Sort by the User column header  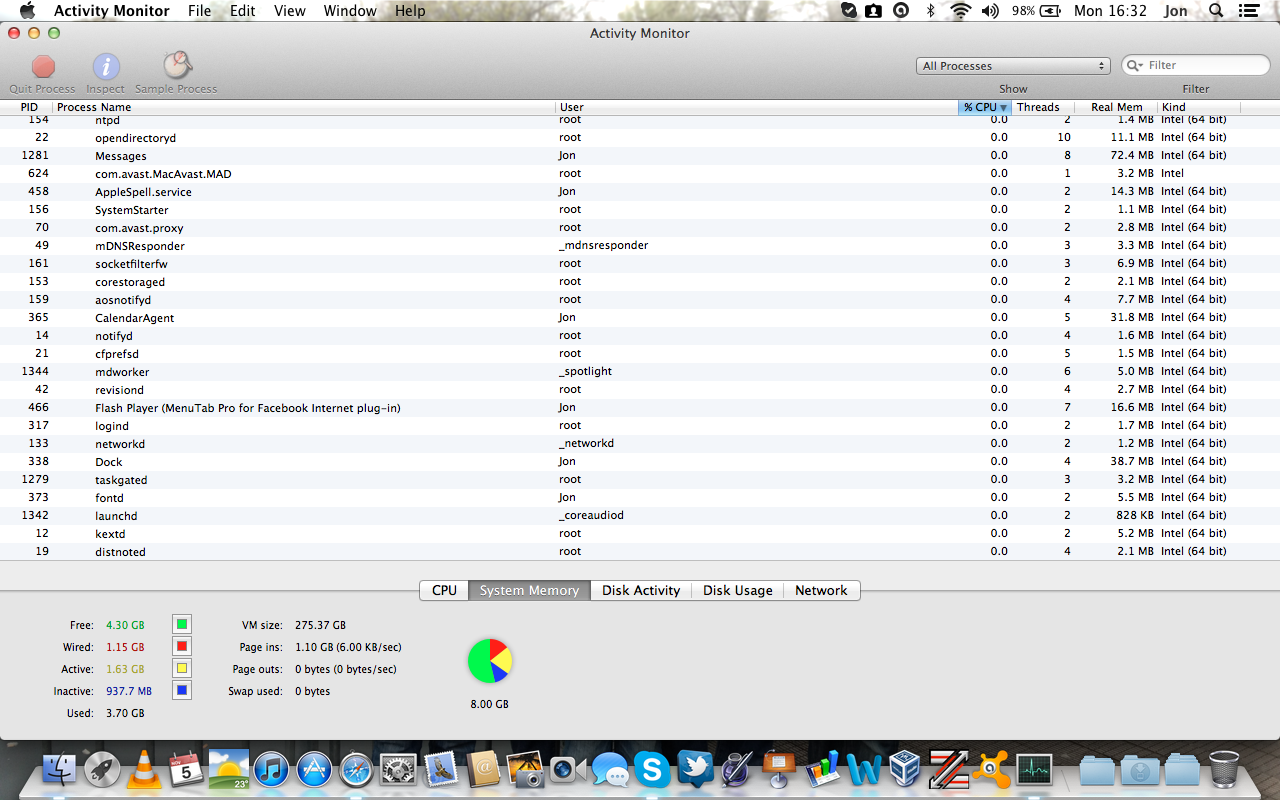tap(757, 107)
